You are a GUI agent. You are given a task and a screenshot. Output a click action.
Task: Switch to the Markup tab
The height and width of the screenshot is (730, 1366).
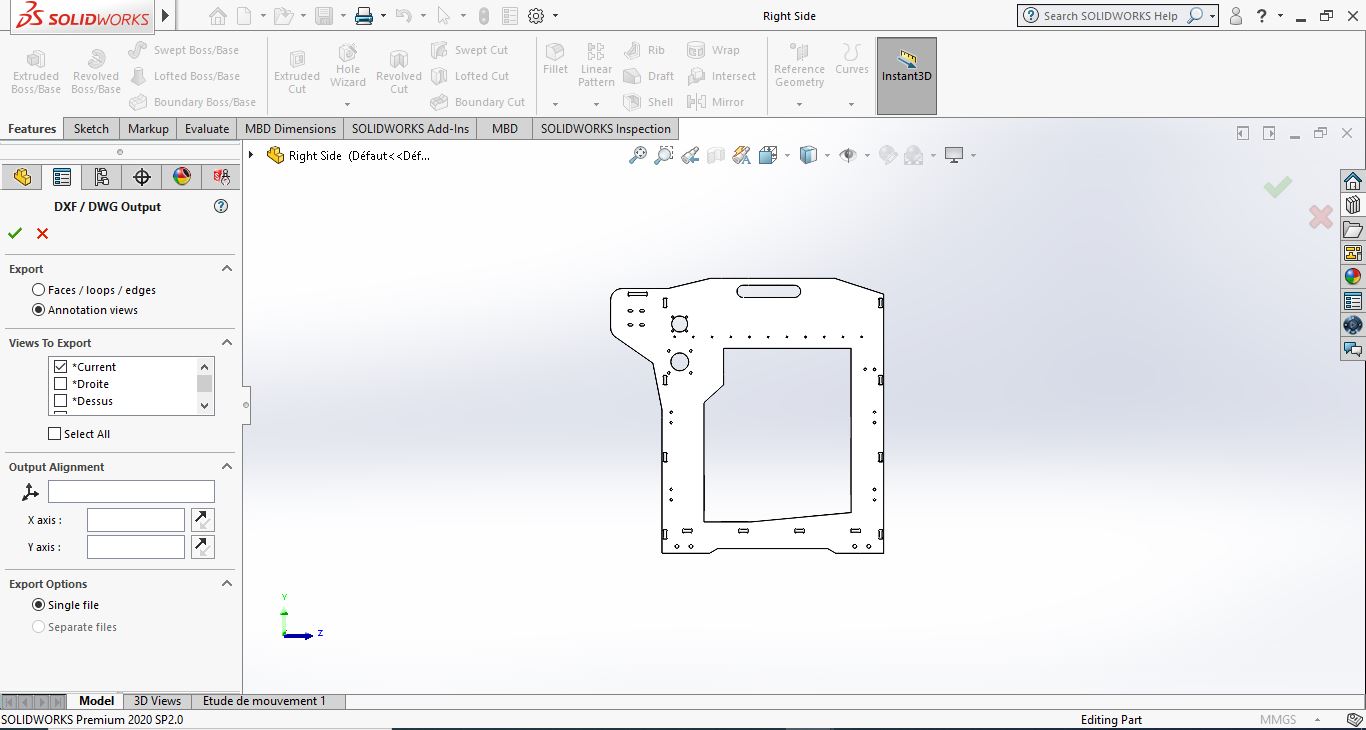pos(148,129)
